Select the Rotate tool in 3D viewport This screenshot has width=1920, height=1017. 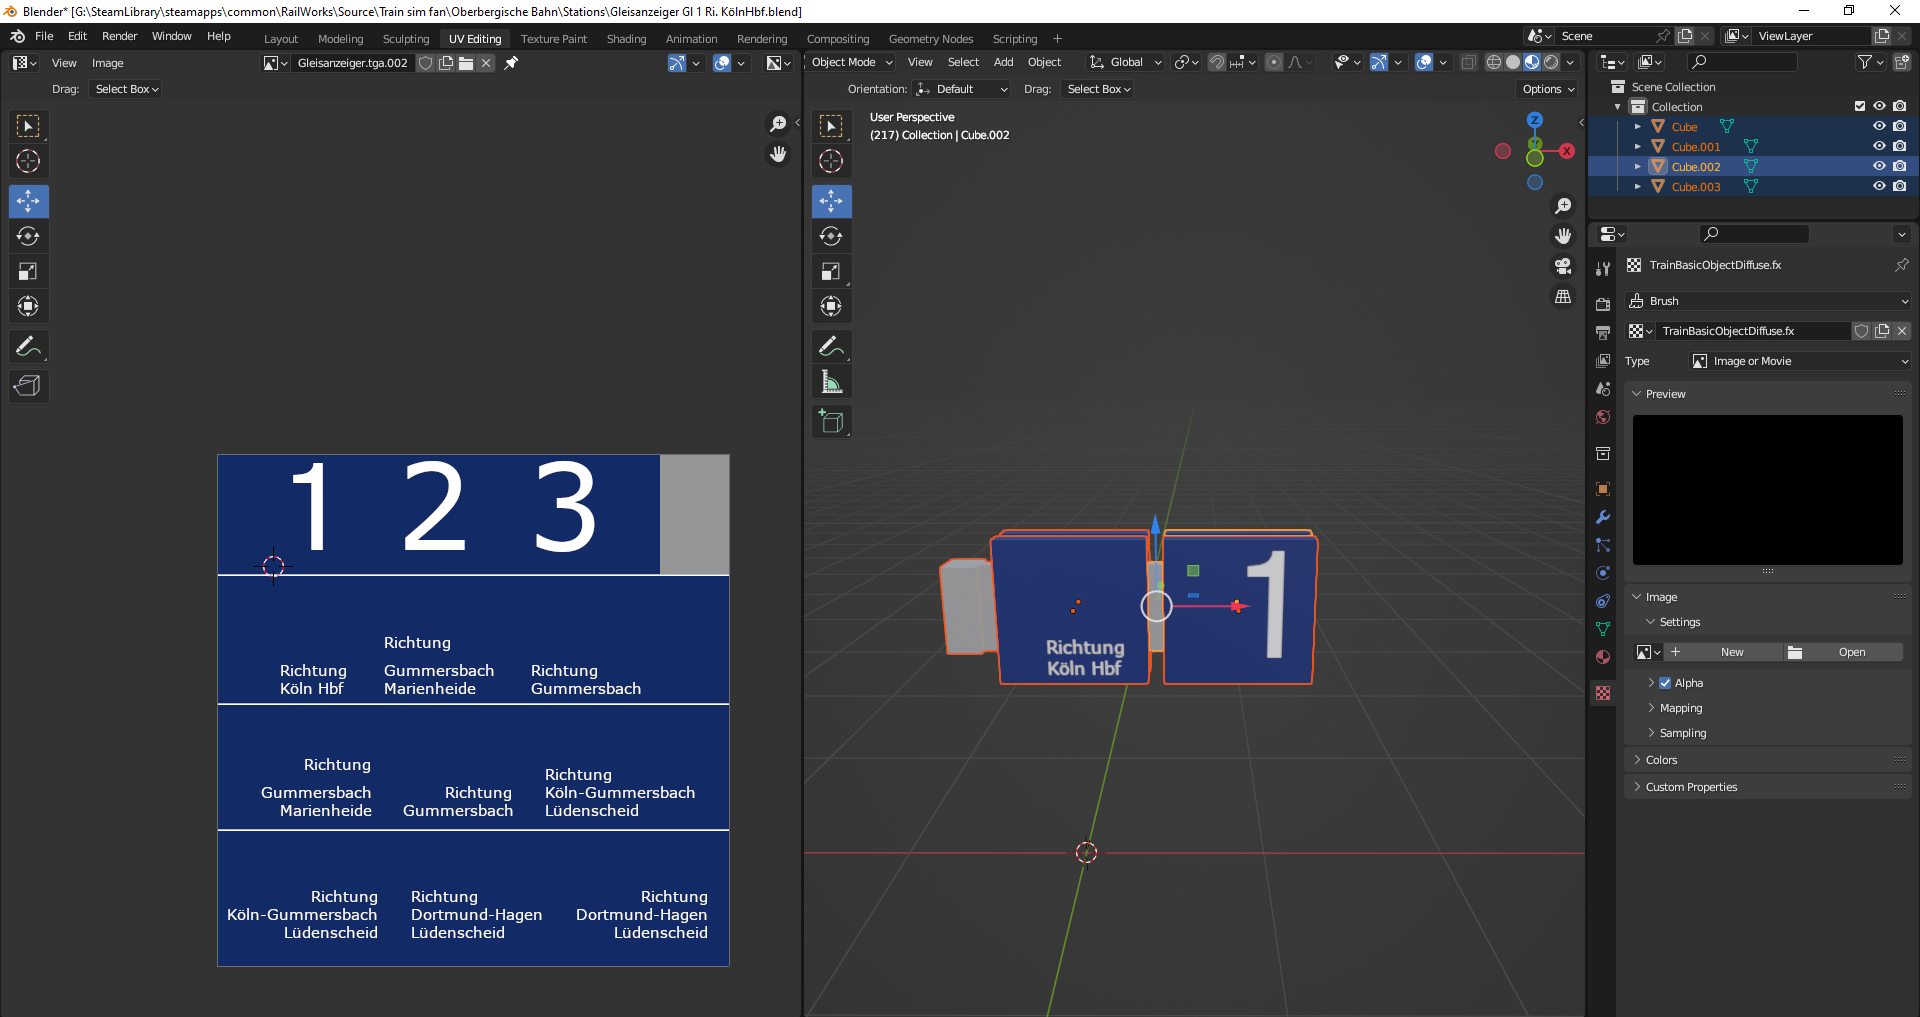(831, 236)
